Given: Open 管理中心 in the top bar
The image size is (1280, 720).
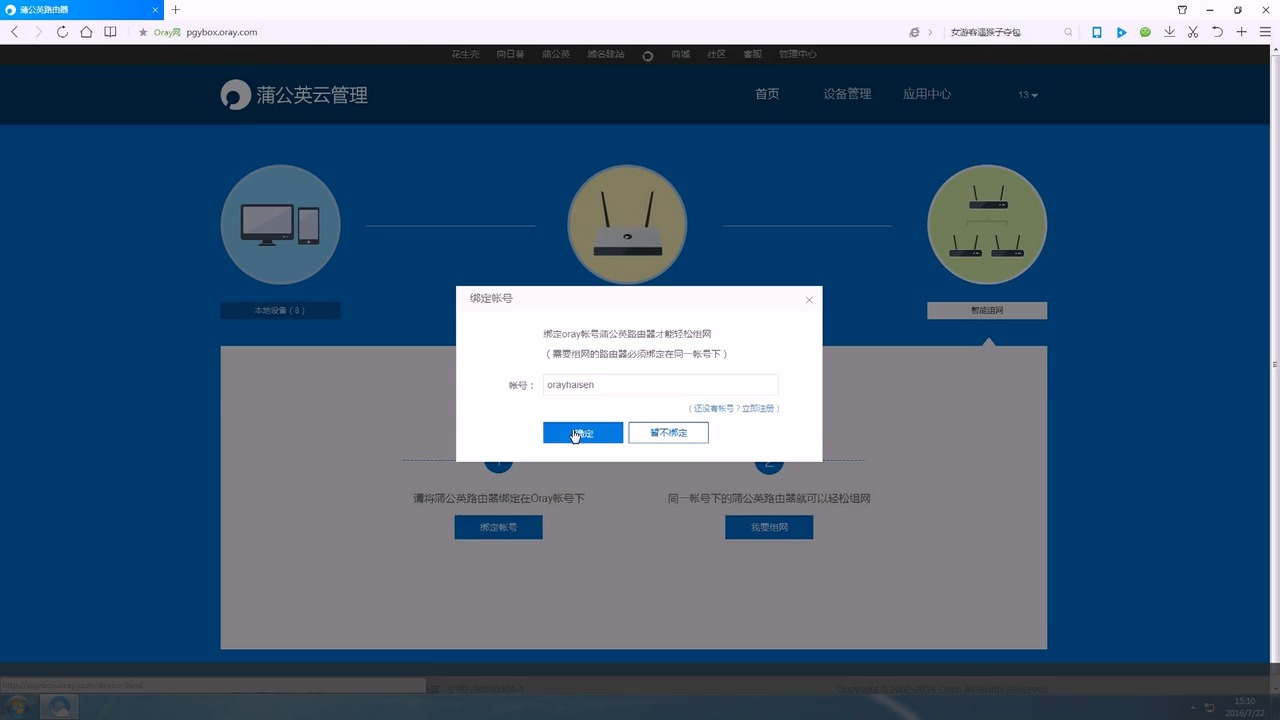Looking at the screenshot, I should coord(797,54).
